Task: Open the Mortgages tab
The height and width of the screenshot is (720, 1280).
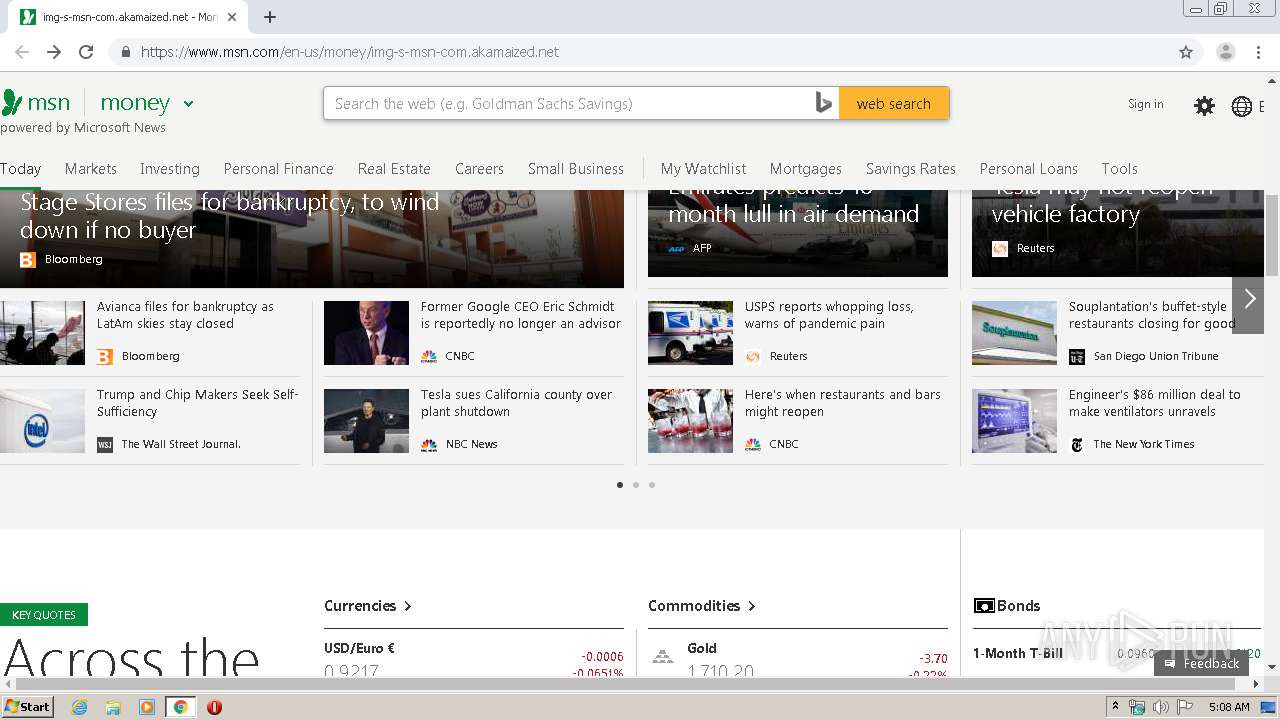Action: (806, 169)
